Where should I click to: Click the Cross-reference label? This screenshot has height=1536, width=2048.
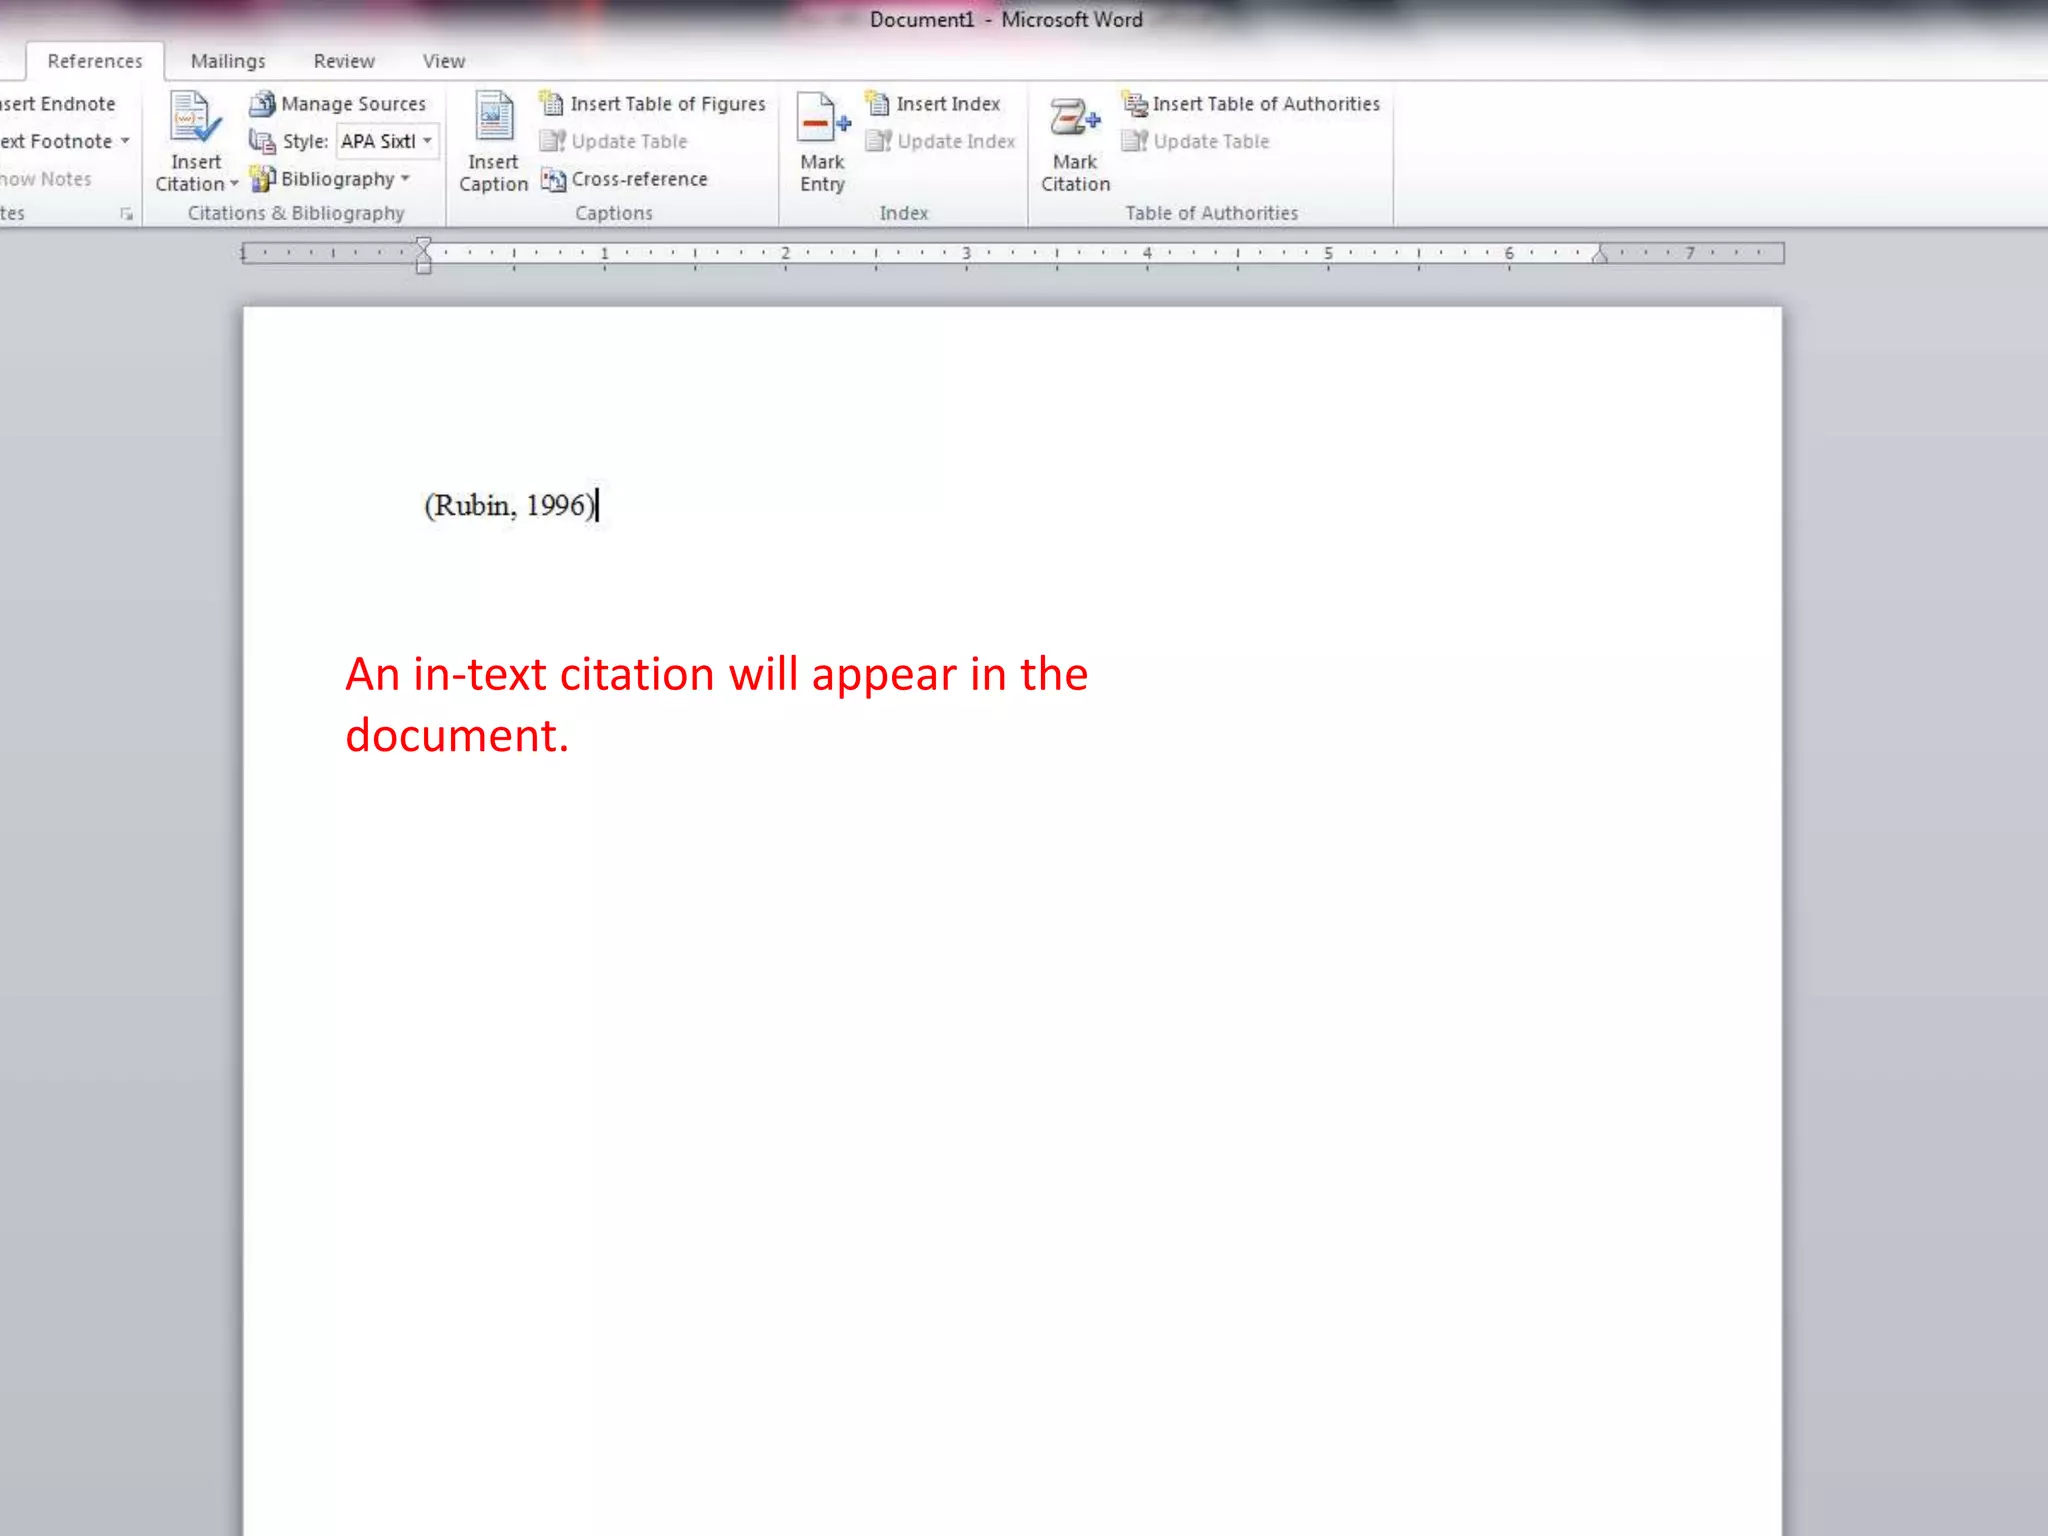point(640,179)
